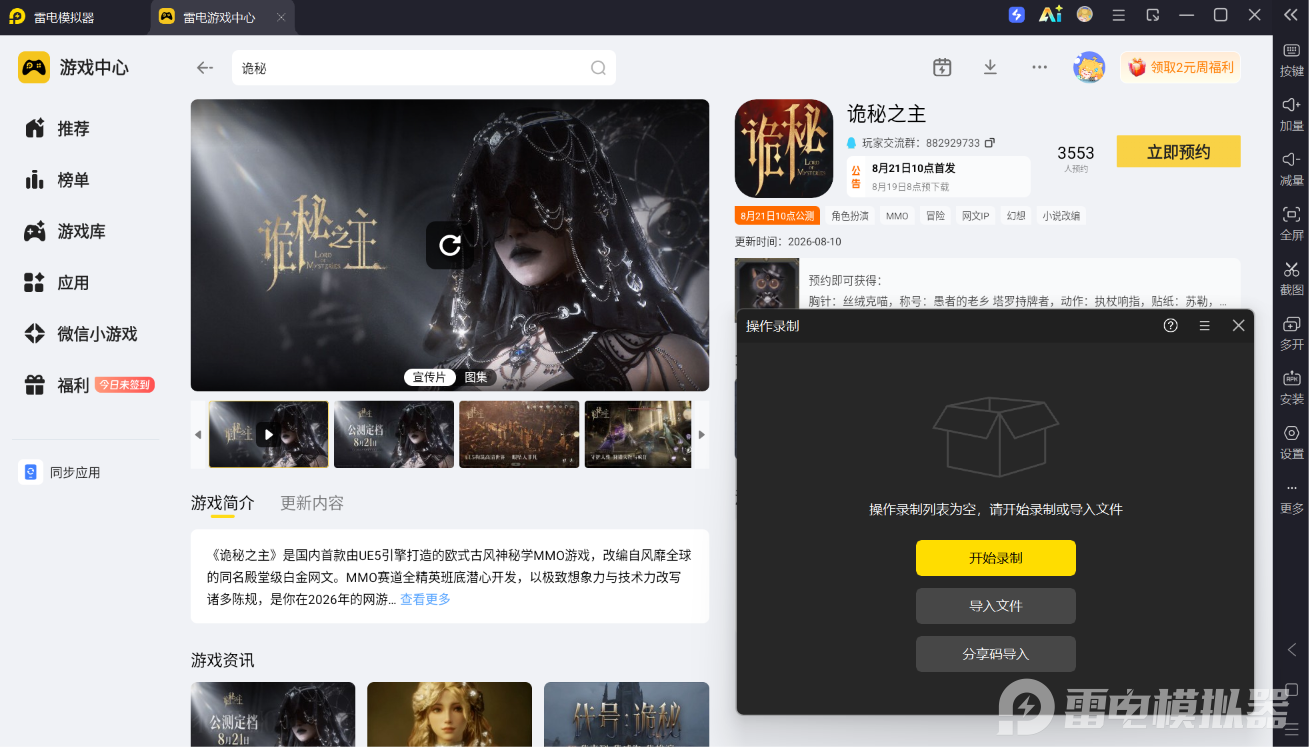Click the 分享码导入 button
The height and width of the screenshot is (747, 1309).
(996, 654)
